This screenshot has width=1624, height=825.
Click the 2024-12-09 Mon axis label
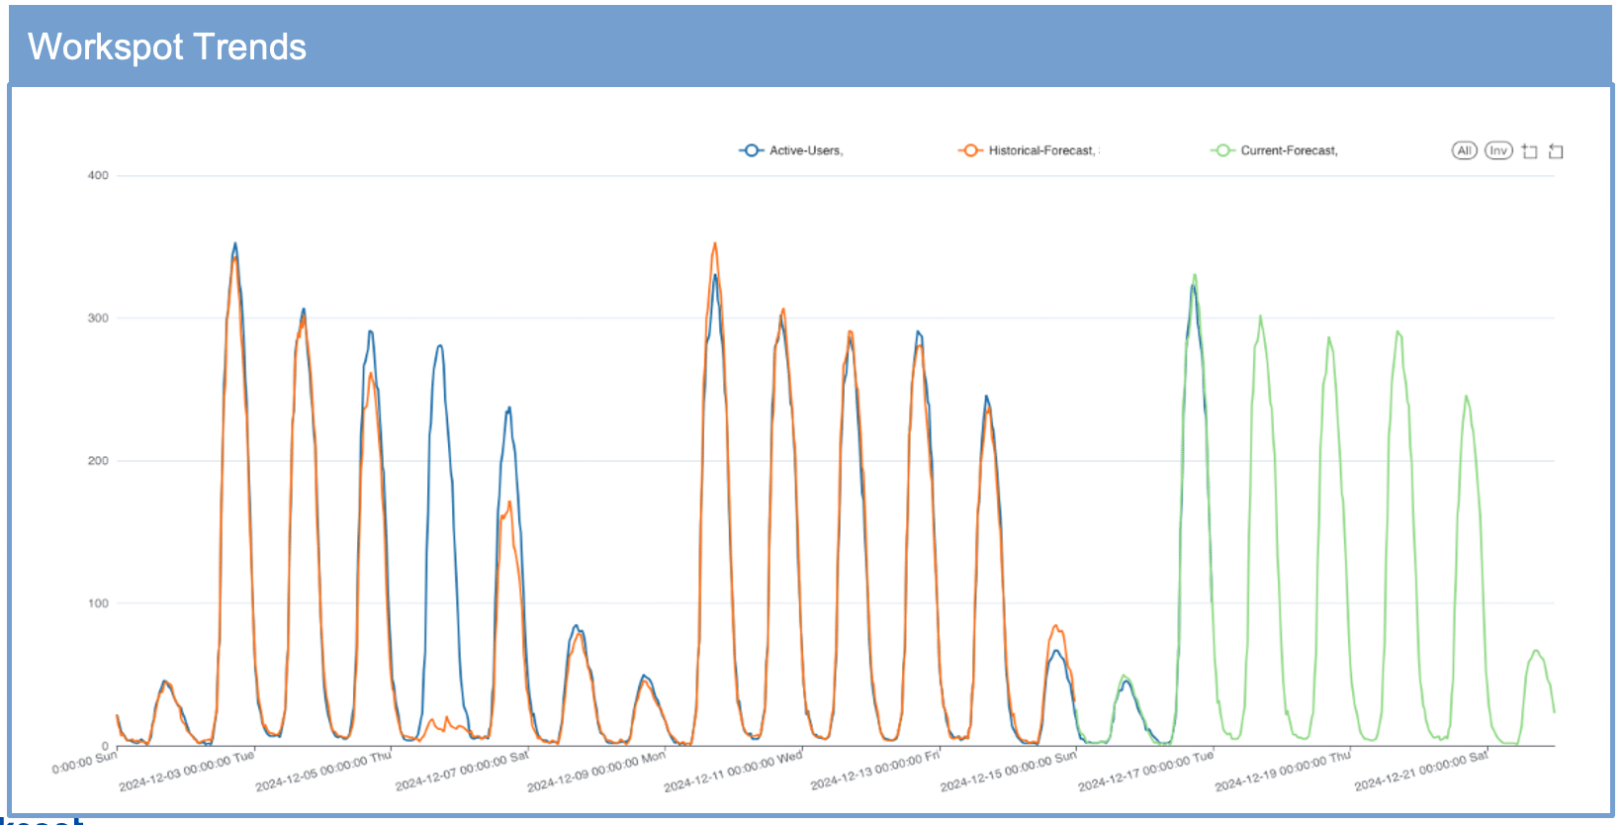tap(597, 771)
